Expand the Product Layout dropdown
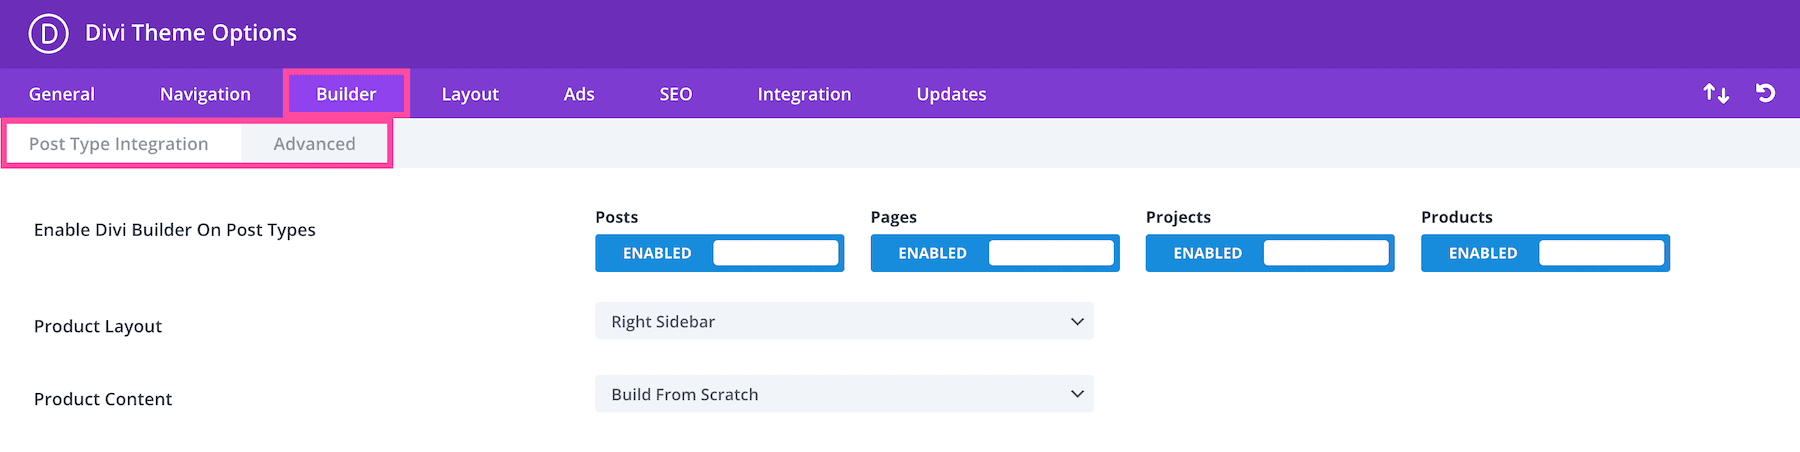This screenshot has width=1800, height=452. click(x=844, y=321)
